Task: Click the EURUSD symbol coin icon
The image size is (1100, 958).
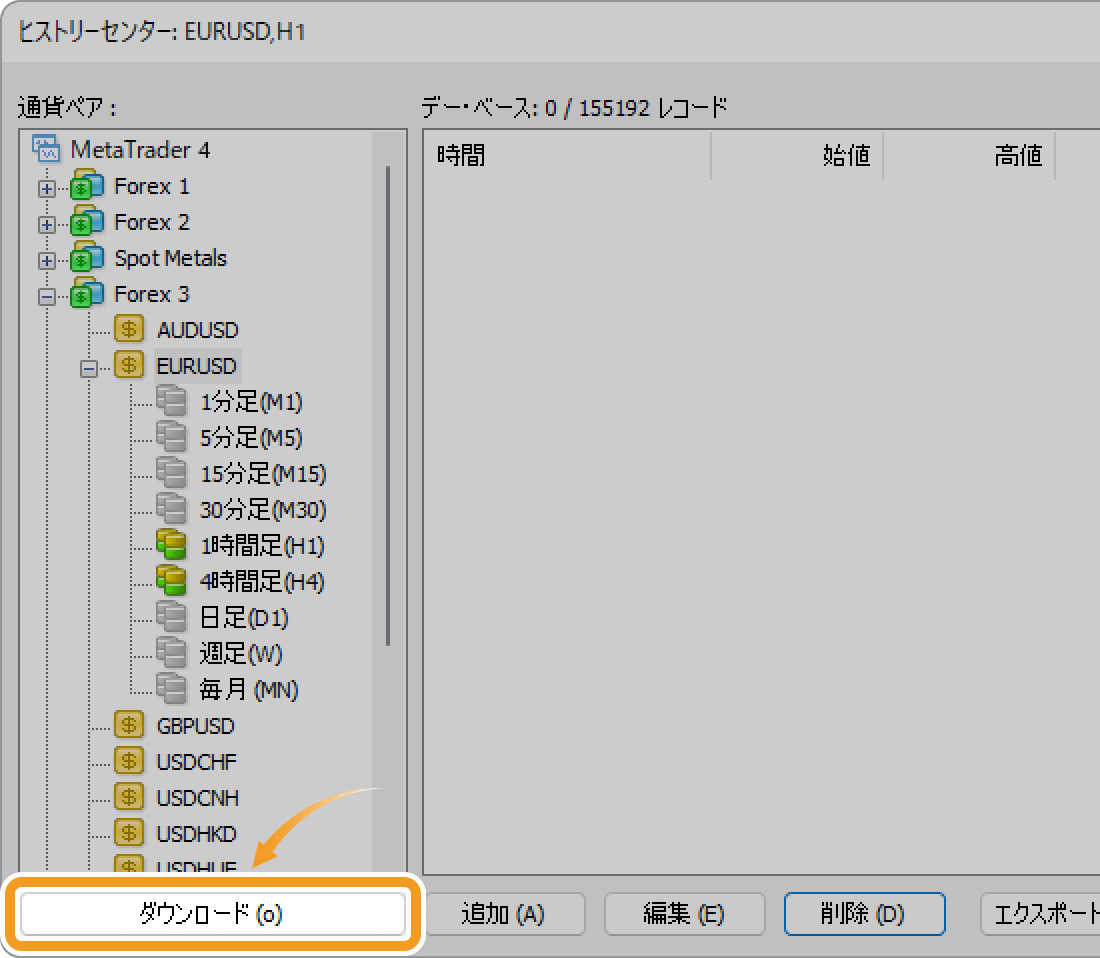Action: (129, 365)
